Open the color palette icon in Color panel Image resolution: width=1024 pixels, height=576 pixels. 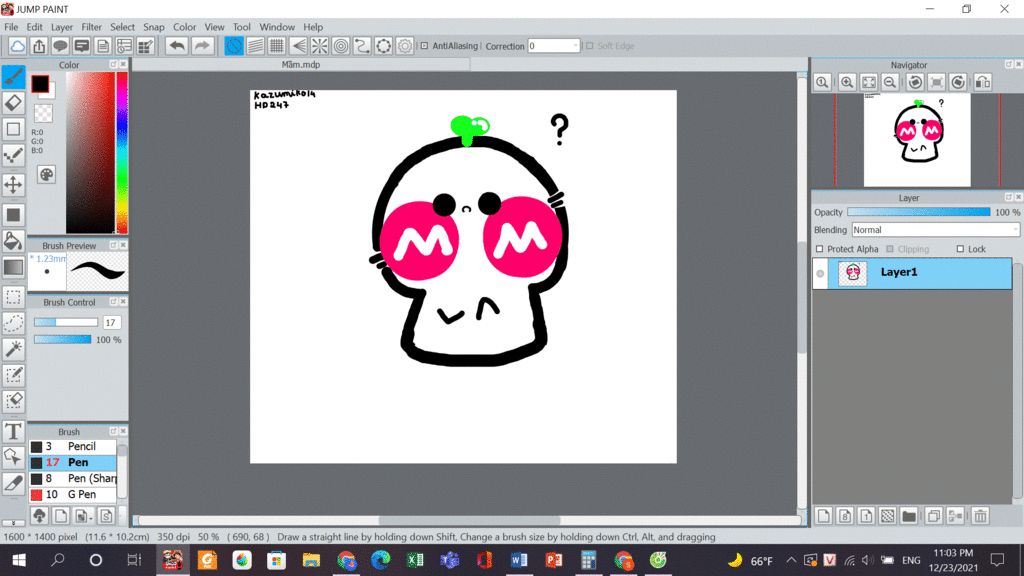pyautogui.click(x=46, y=174)
